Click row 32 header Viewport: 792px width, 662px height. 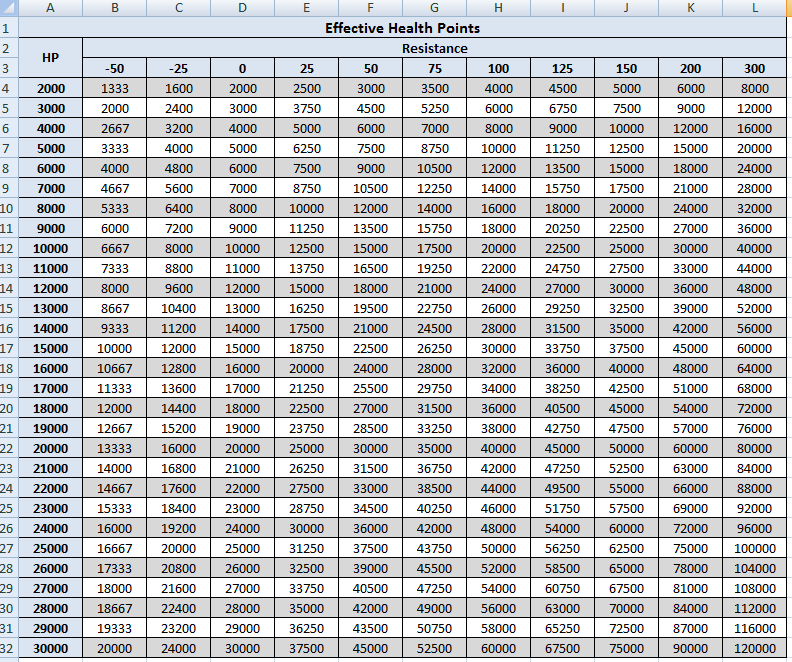click(6, 648)
